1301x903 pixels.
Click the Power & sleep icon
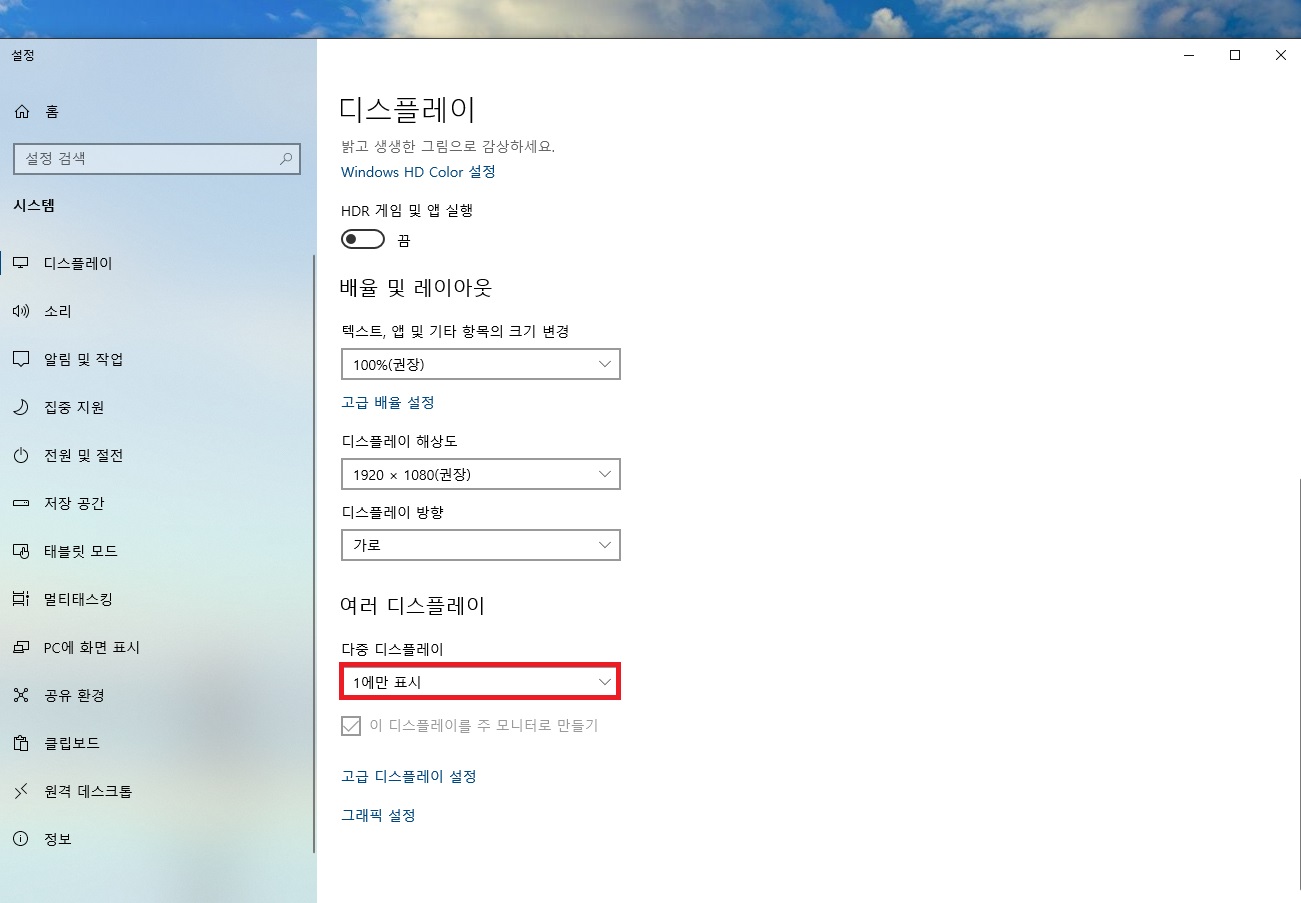[21, 455]
